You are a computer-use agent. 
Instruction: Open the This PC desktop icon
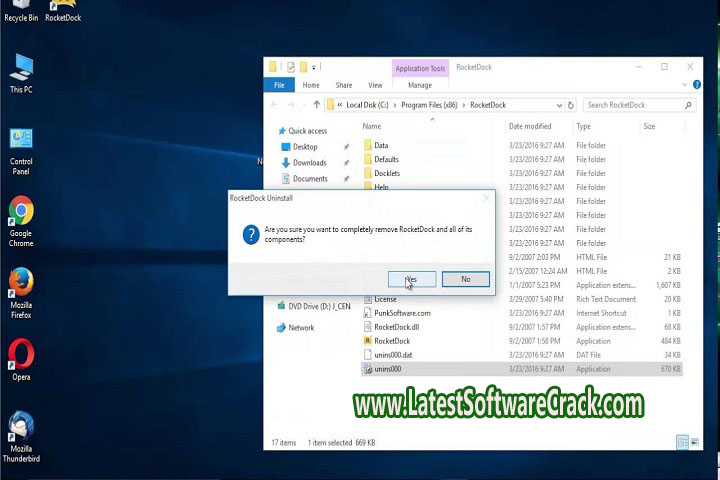pyautogui.click(x=21, y=73)
